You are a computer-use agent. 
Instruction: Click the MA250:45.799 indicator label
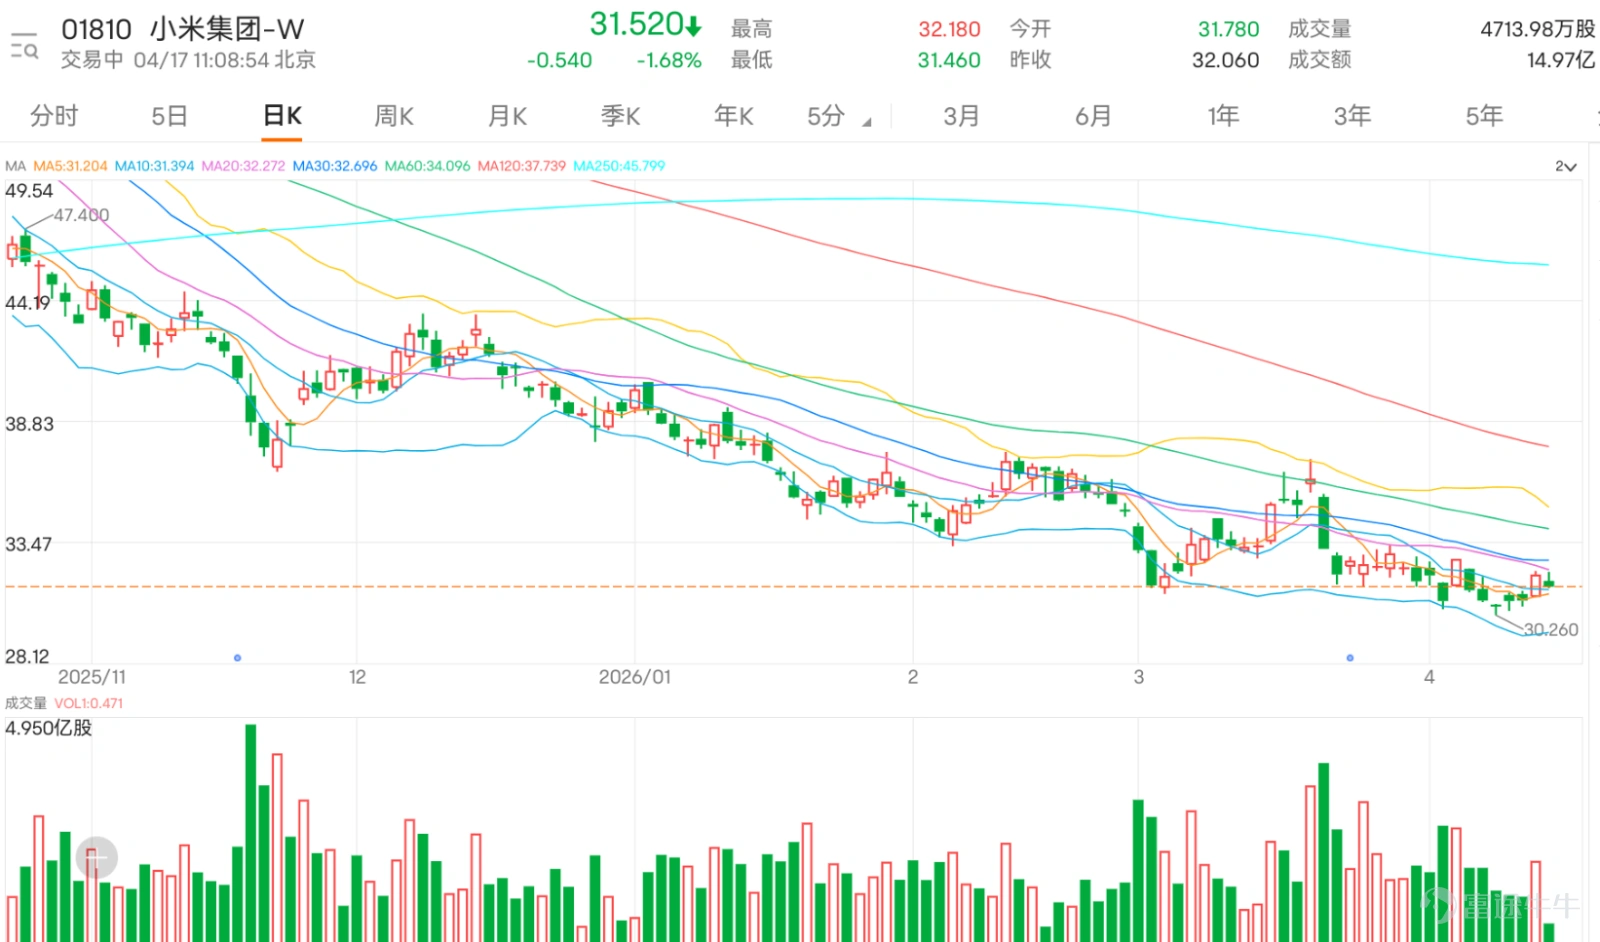[x=619, y=166]
